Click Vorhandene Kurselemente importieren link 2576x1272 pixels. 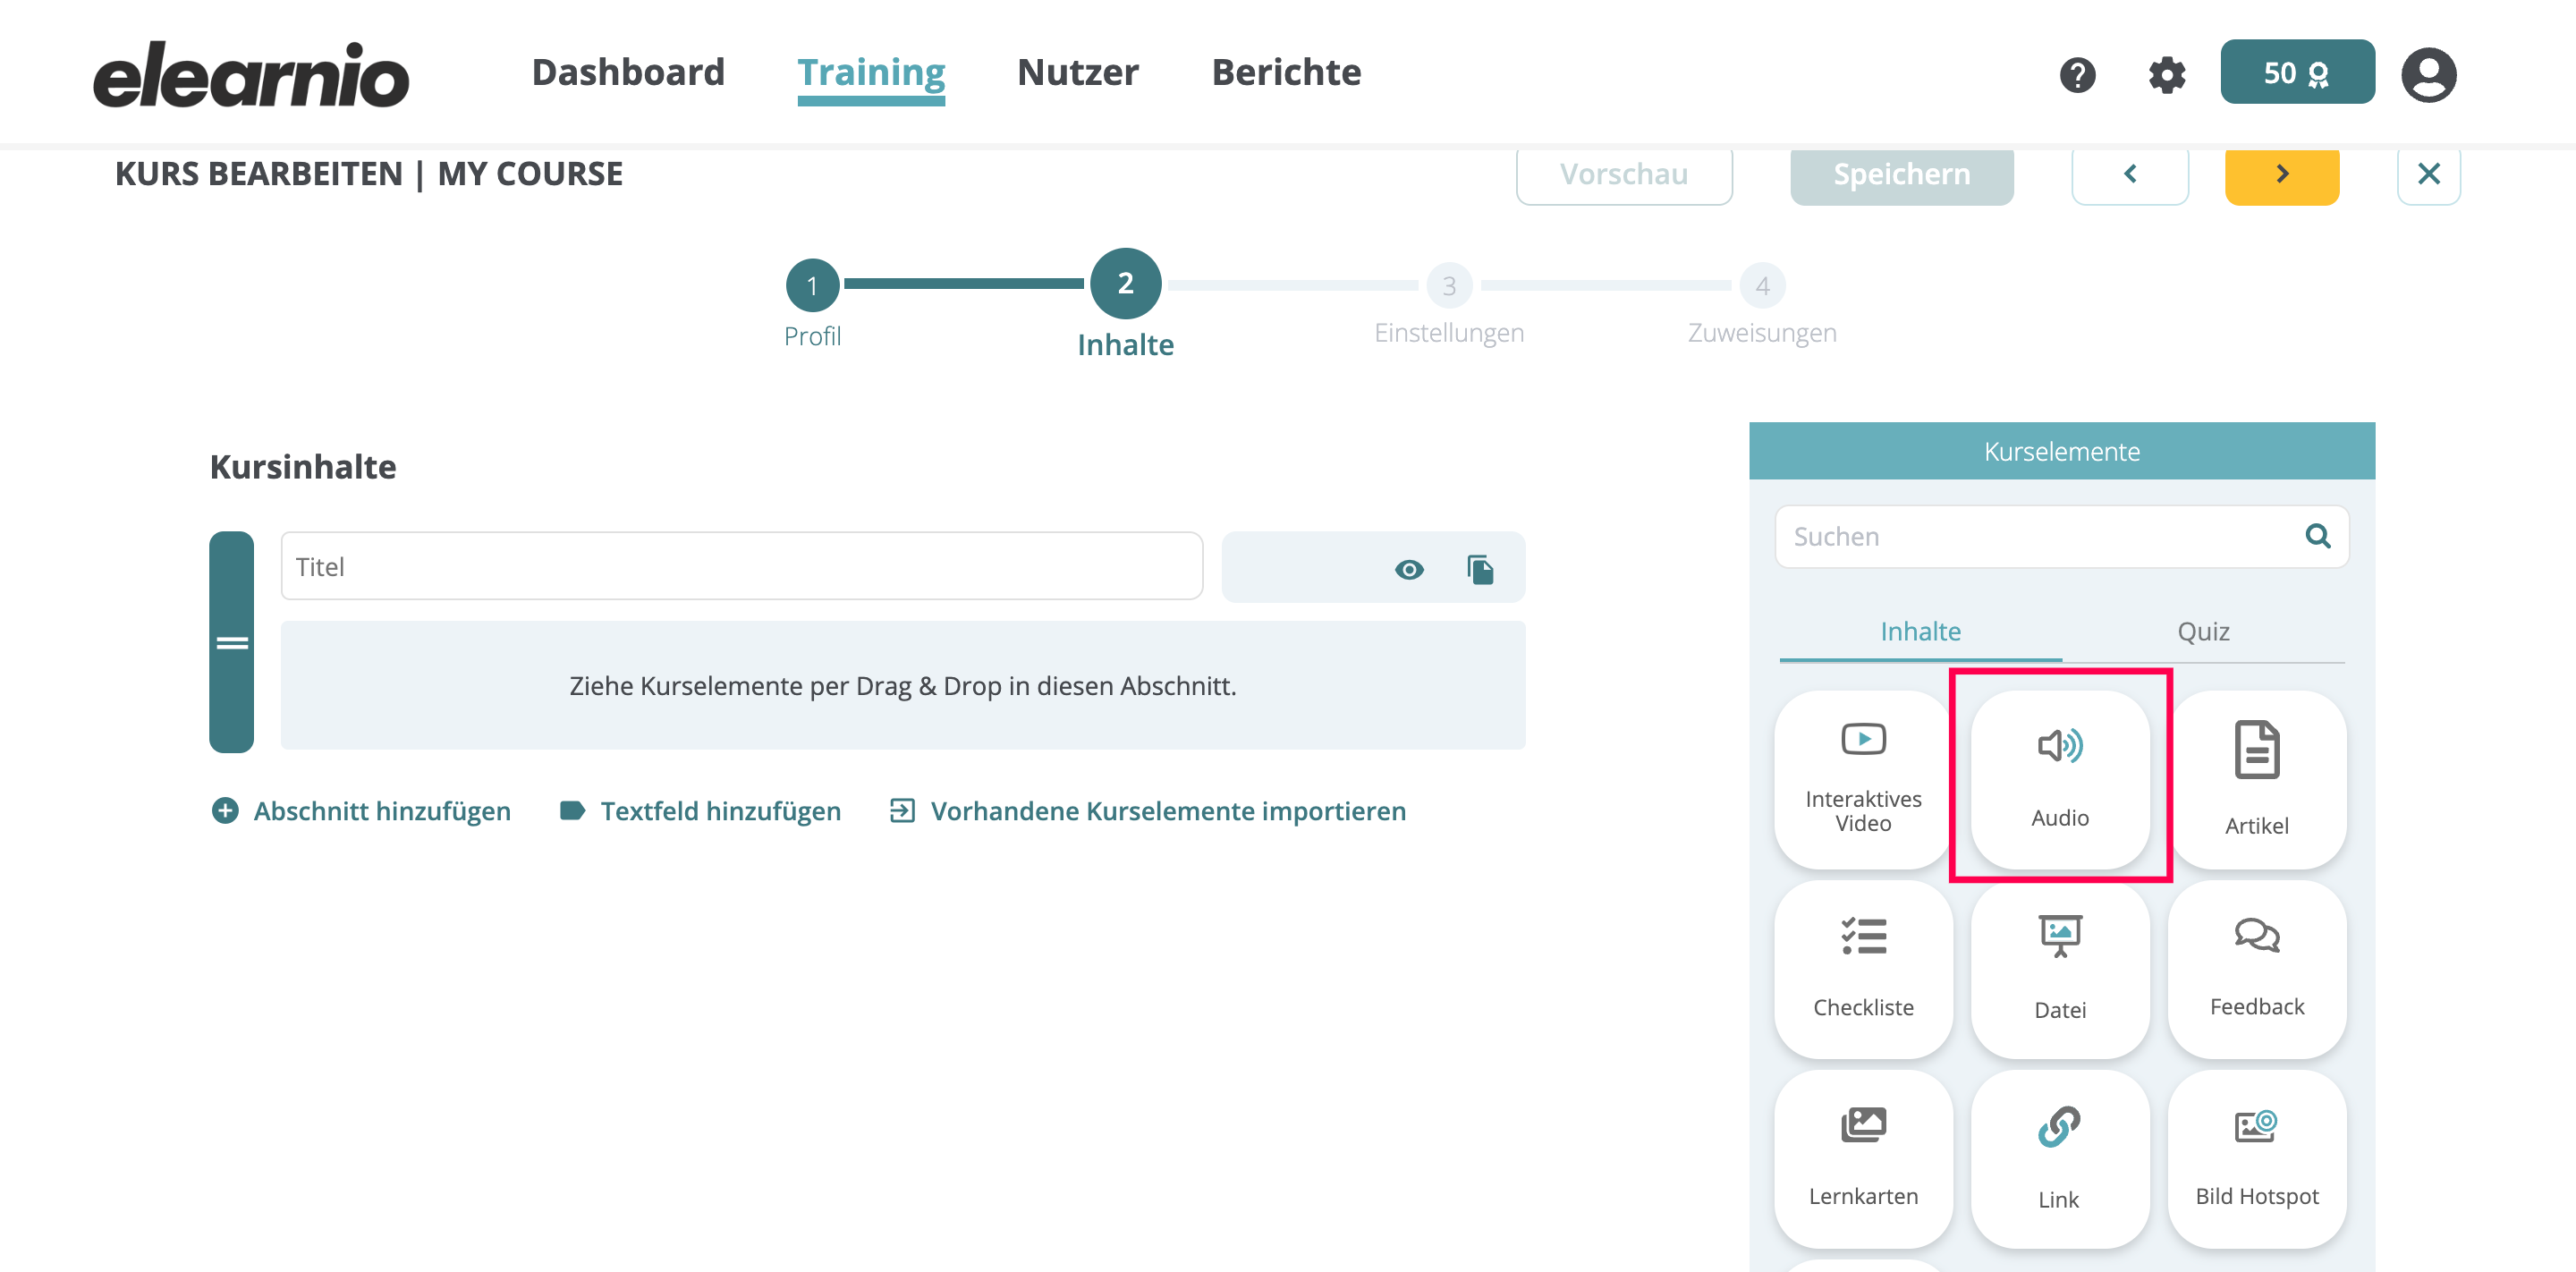(1148, 810)
